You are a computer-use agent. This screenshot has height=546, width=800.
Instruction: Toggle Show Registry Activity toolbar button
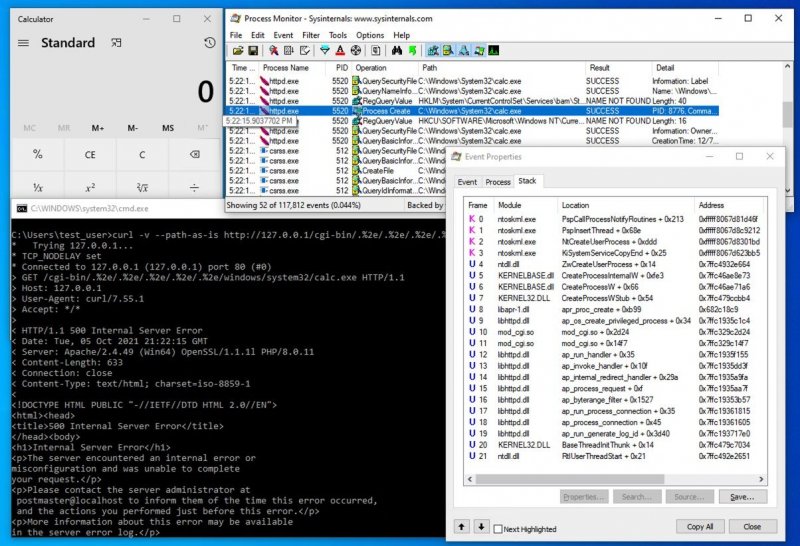point(434,50)
